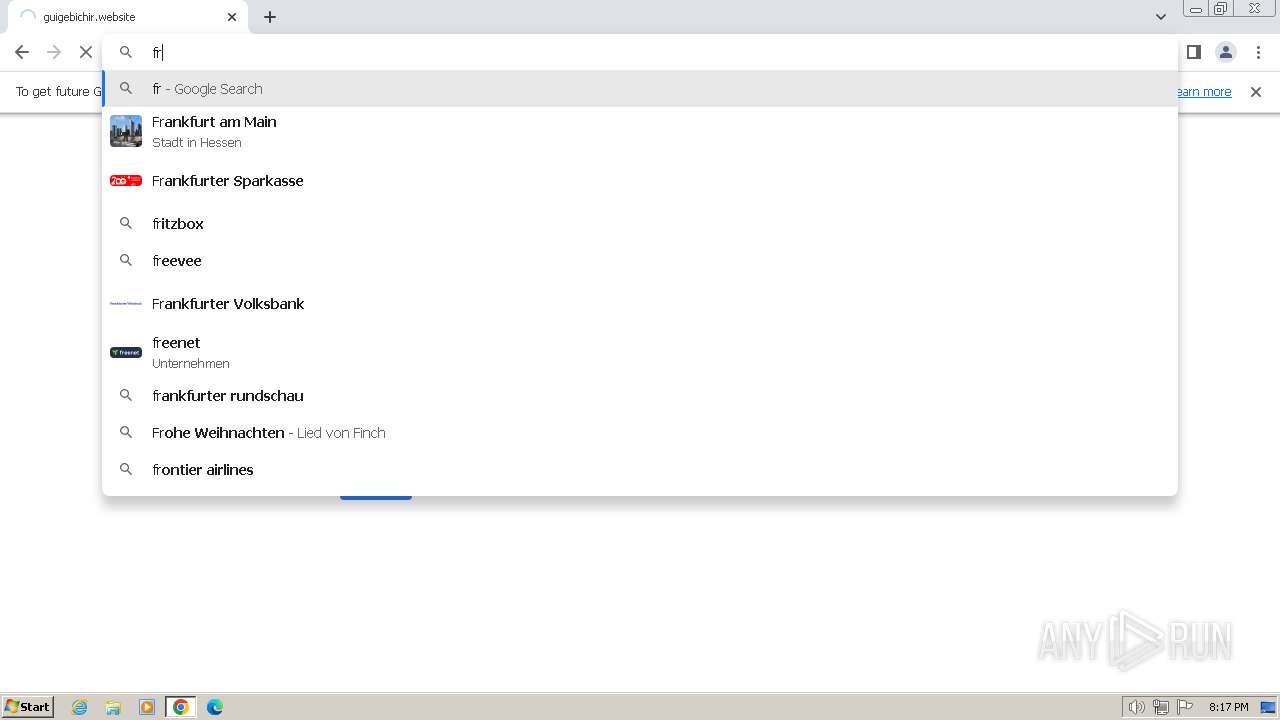The height and width of the screenshot is (720, 1280).
Task: Pick the freenet Unternehmen suggestion
Action: click(x=640, y=353)
